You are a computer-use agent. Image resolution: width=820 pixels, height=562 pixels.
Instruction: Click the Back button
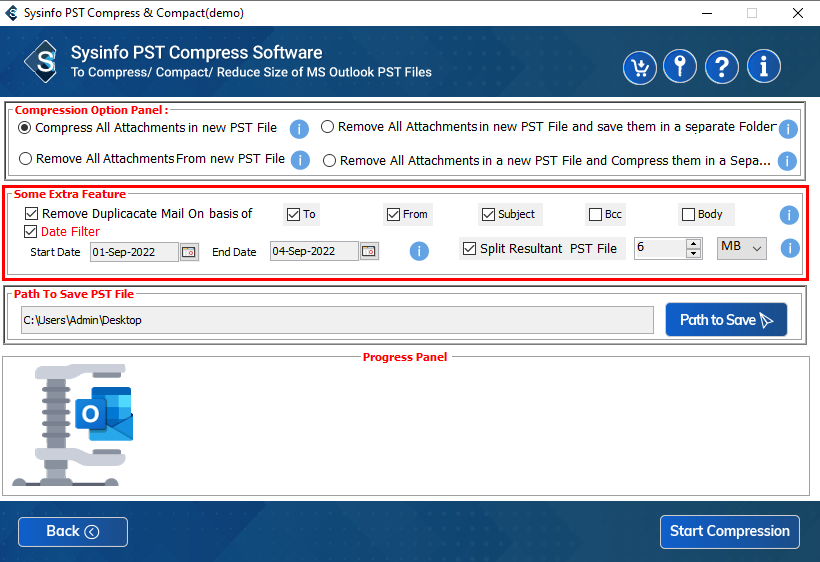(x=73, y=532)
